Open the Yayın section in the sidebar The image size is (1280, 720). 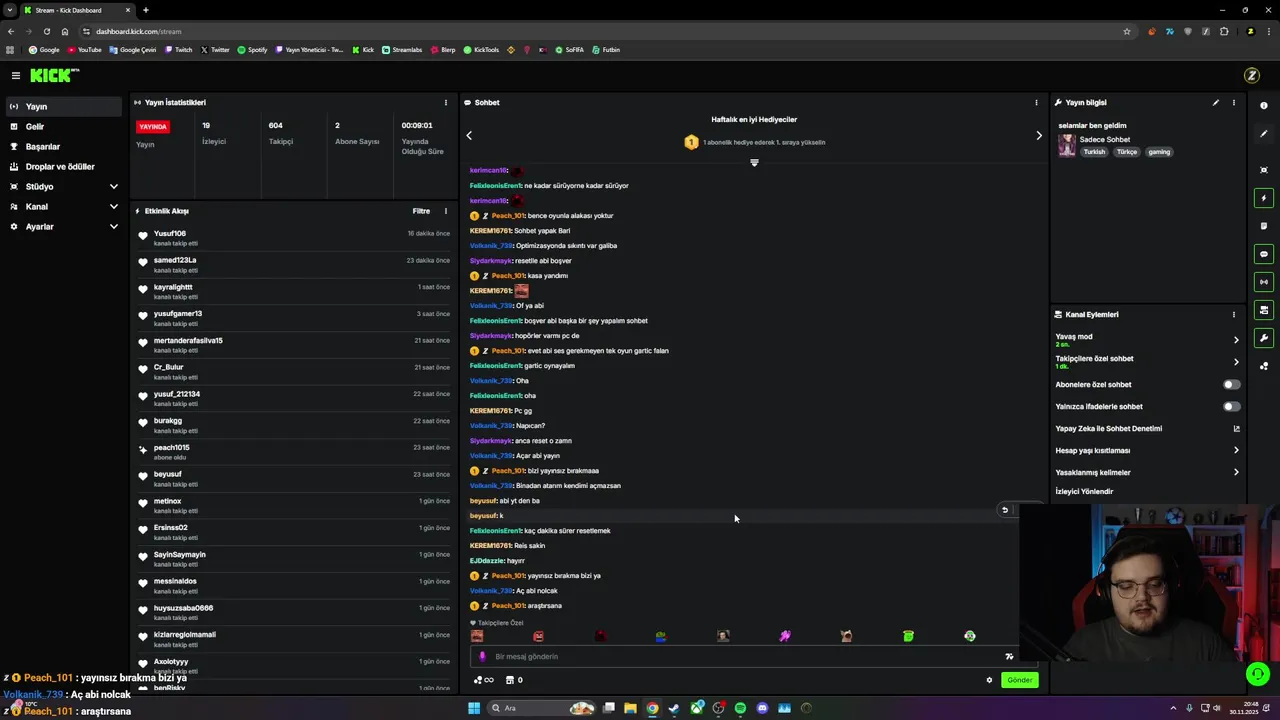point(65,106)
